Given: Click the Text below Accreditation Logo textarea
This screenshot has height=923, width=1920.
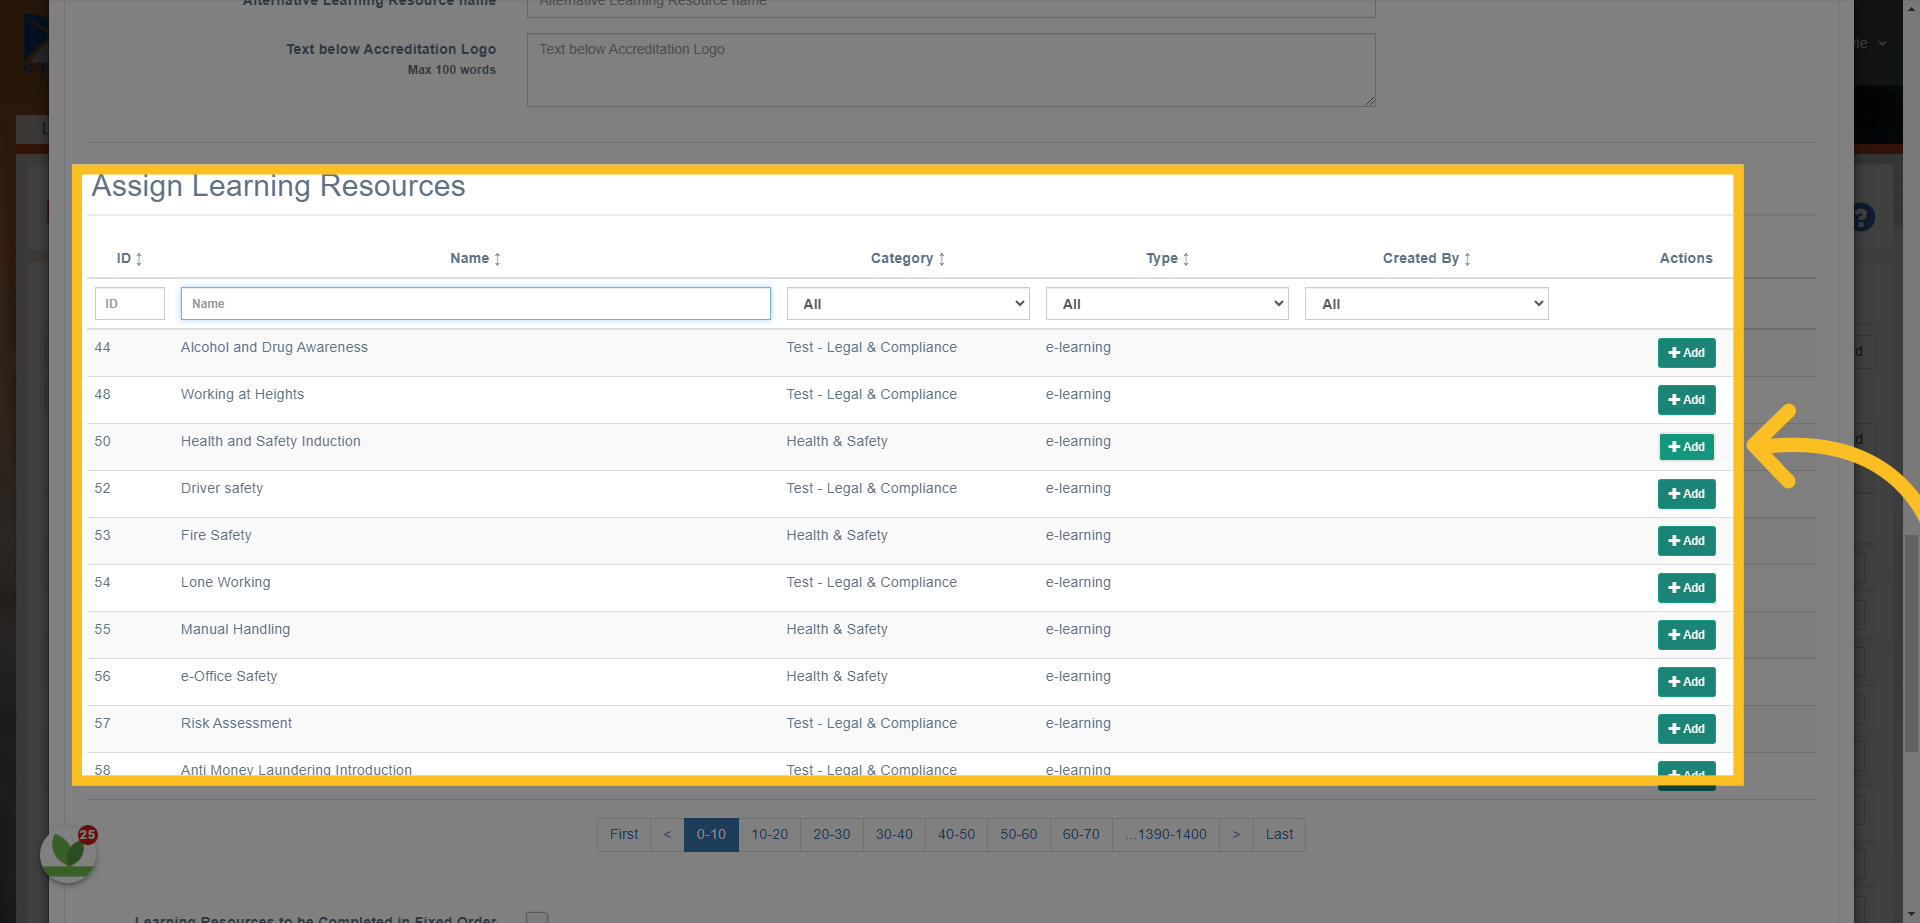Looking at the screenshot, I should point(951,70).
